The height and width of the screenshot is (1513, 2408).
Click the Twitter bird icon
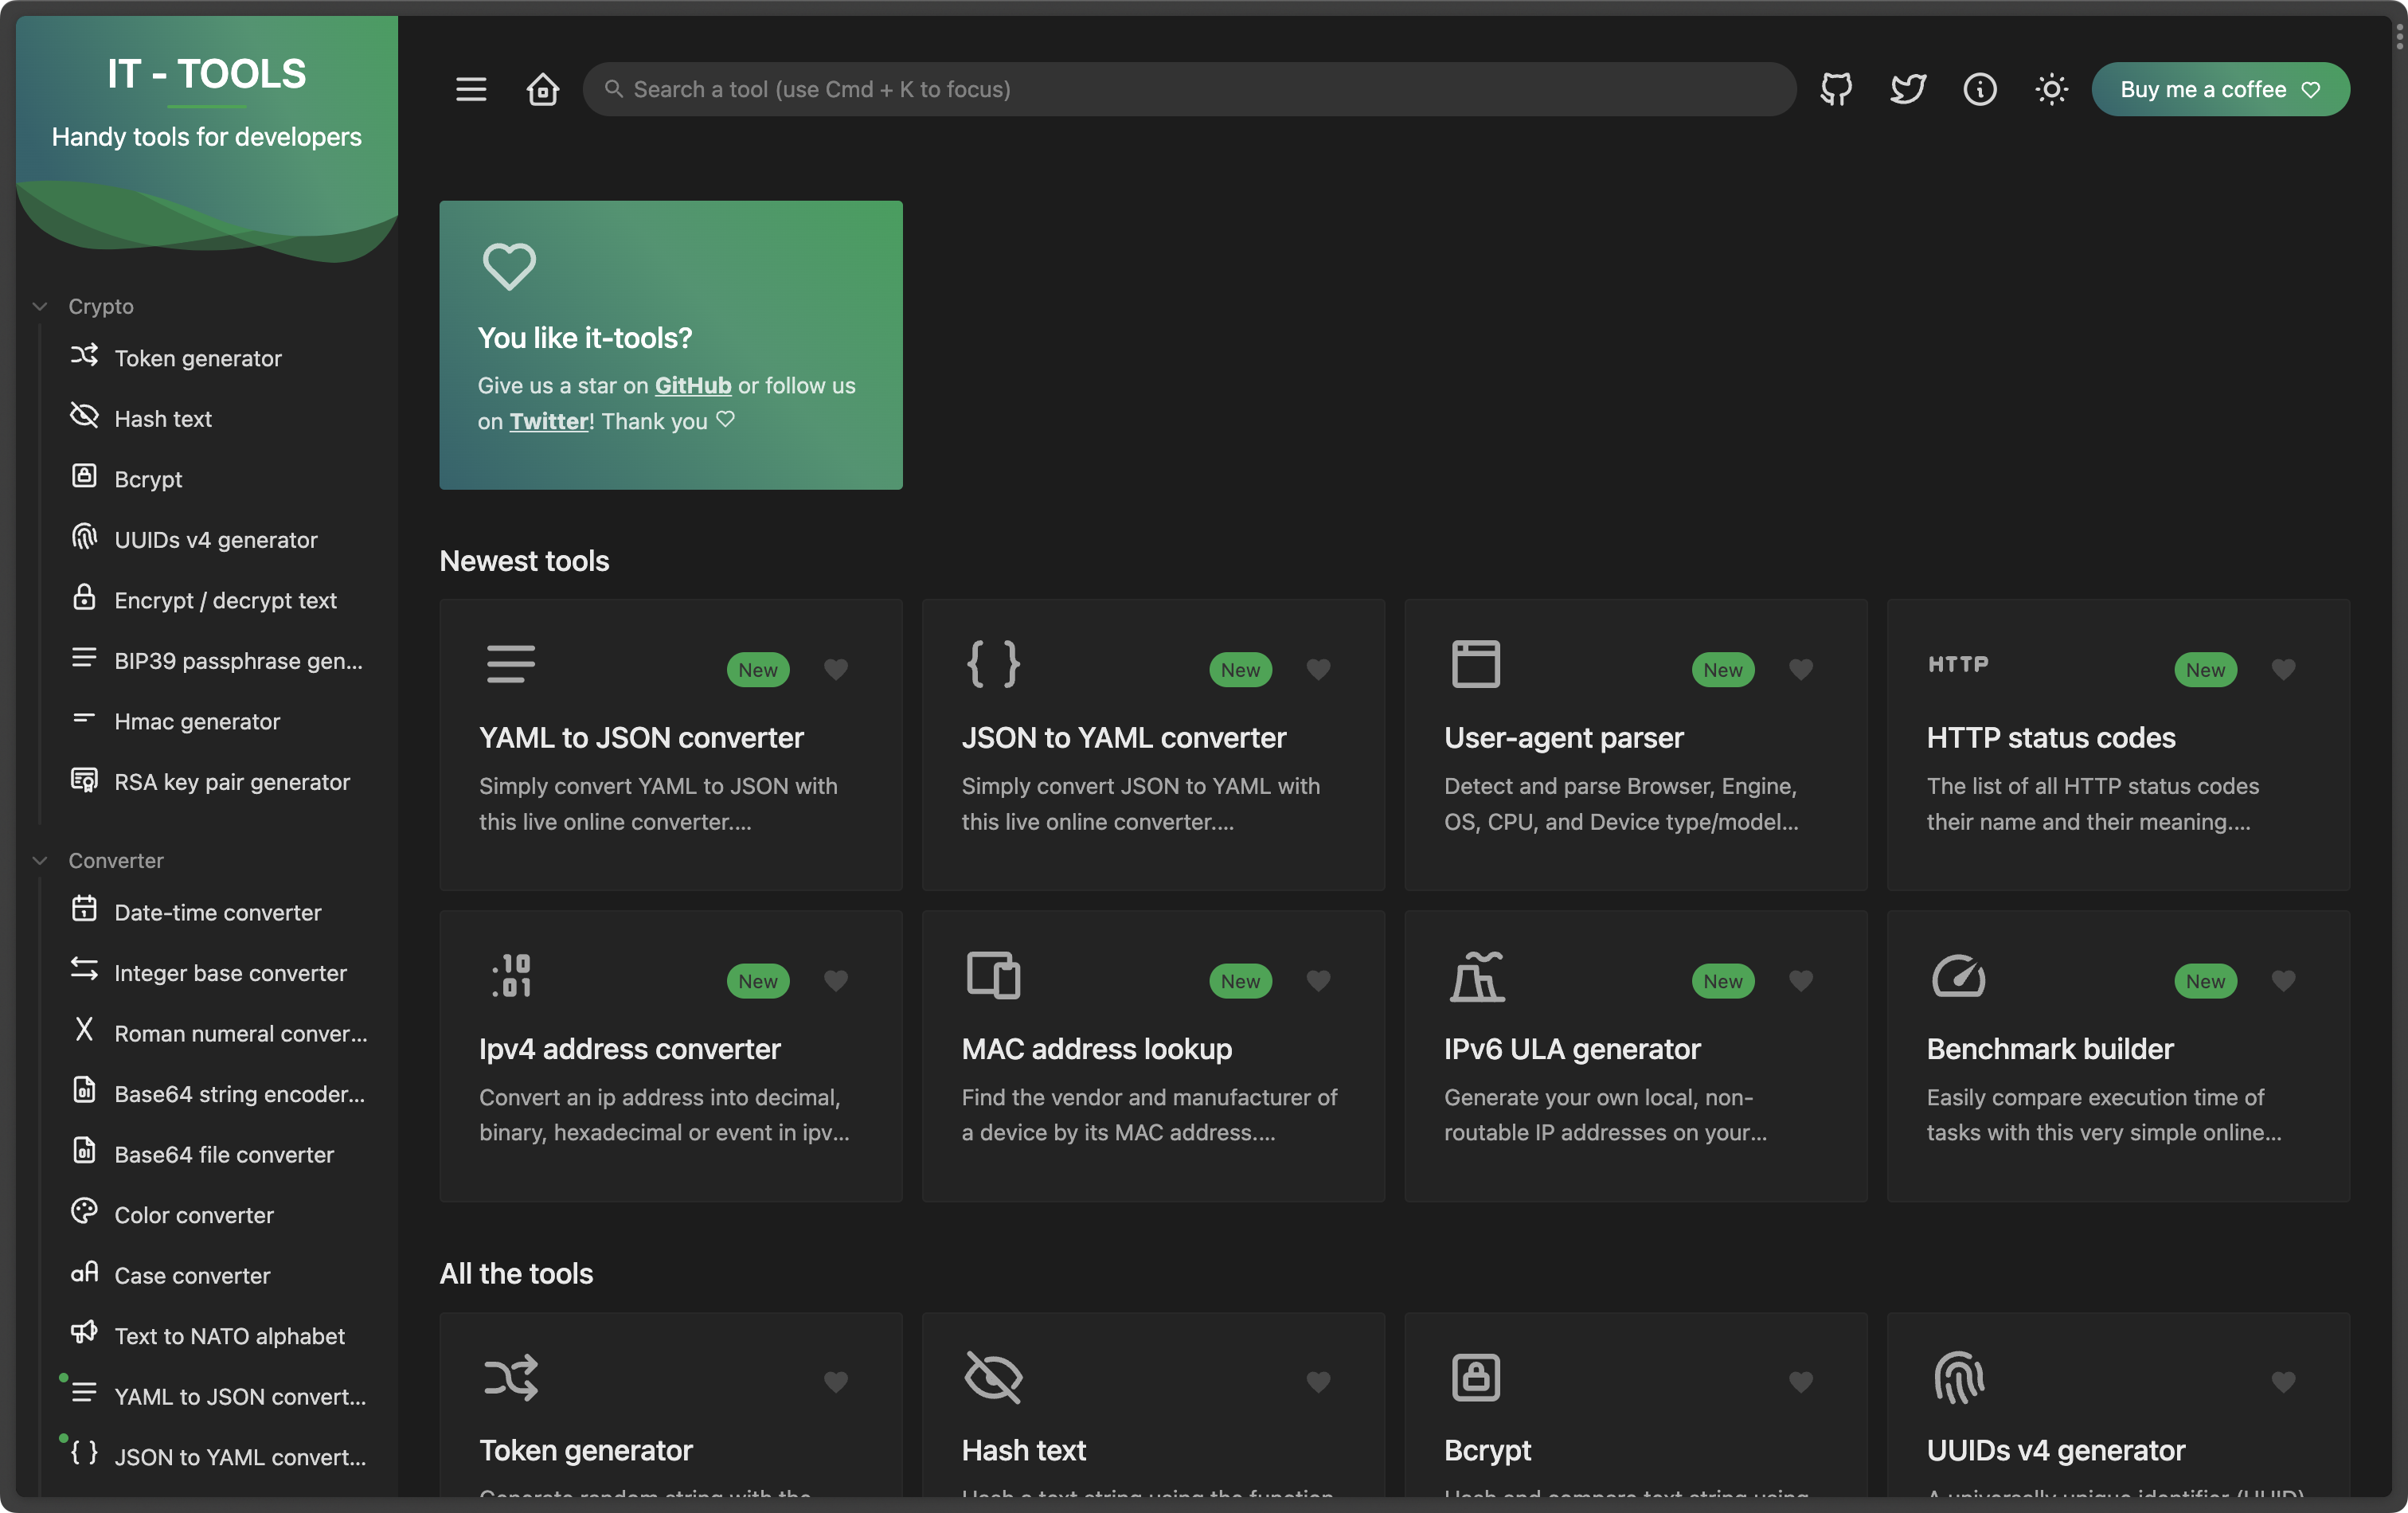pyautogui.click(x=1907, y=89)
